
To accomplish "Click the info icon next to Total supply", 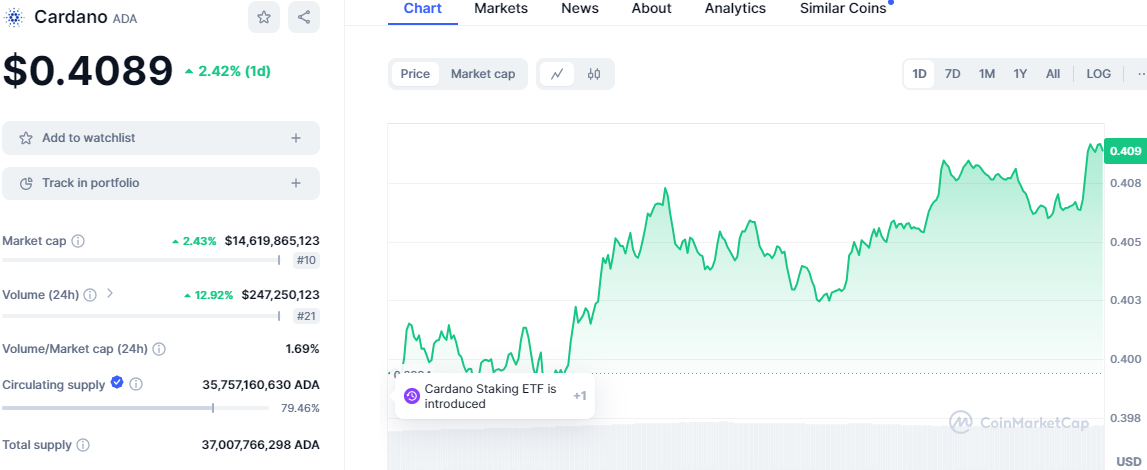I will pos(83,444).
